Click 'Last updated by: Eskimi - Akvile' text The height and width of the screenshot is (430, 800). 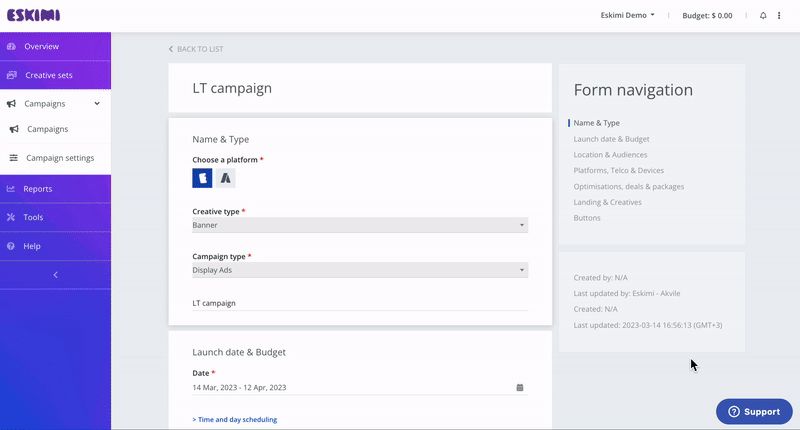627,293
